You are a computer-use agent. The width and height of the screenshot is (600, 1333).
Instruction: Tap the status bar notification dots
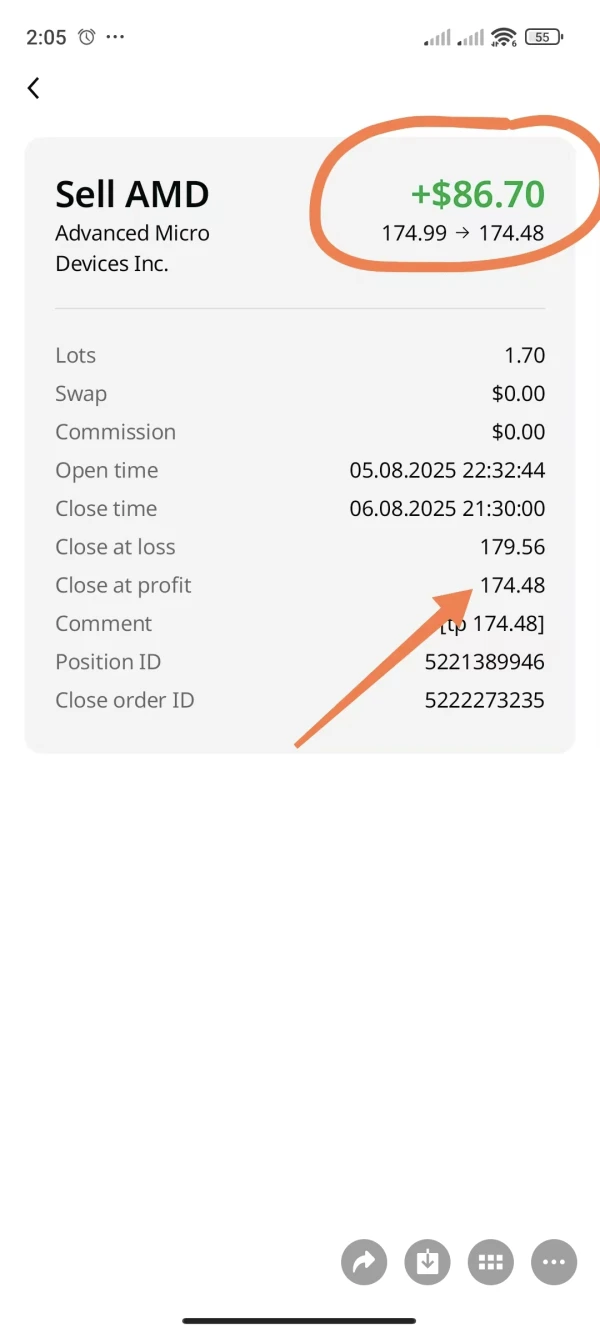[115, 37]
